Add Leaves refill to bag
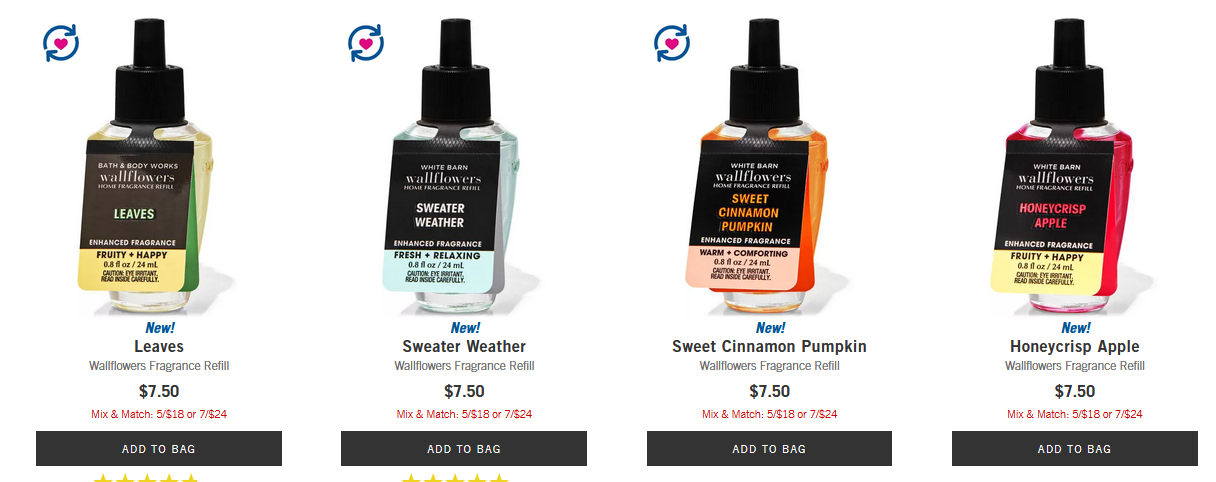This screenshot has height=482, width=1216. click(x=159, y=449)
